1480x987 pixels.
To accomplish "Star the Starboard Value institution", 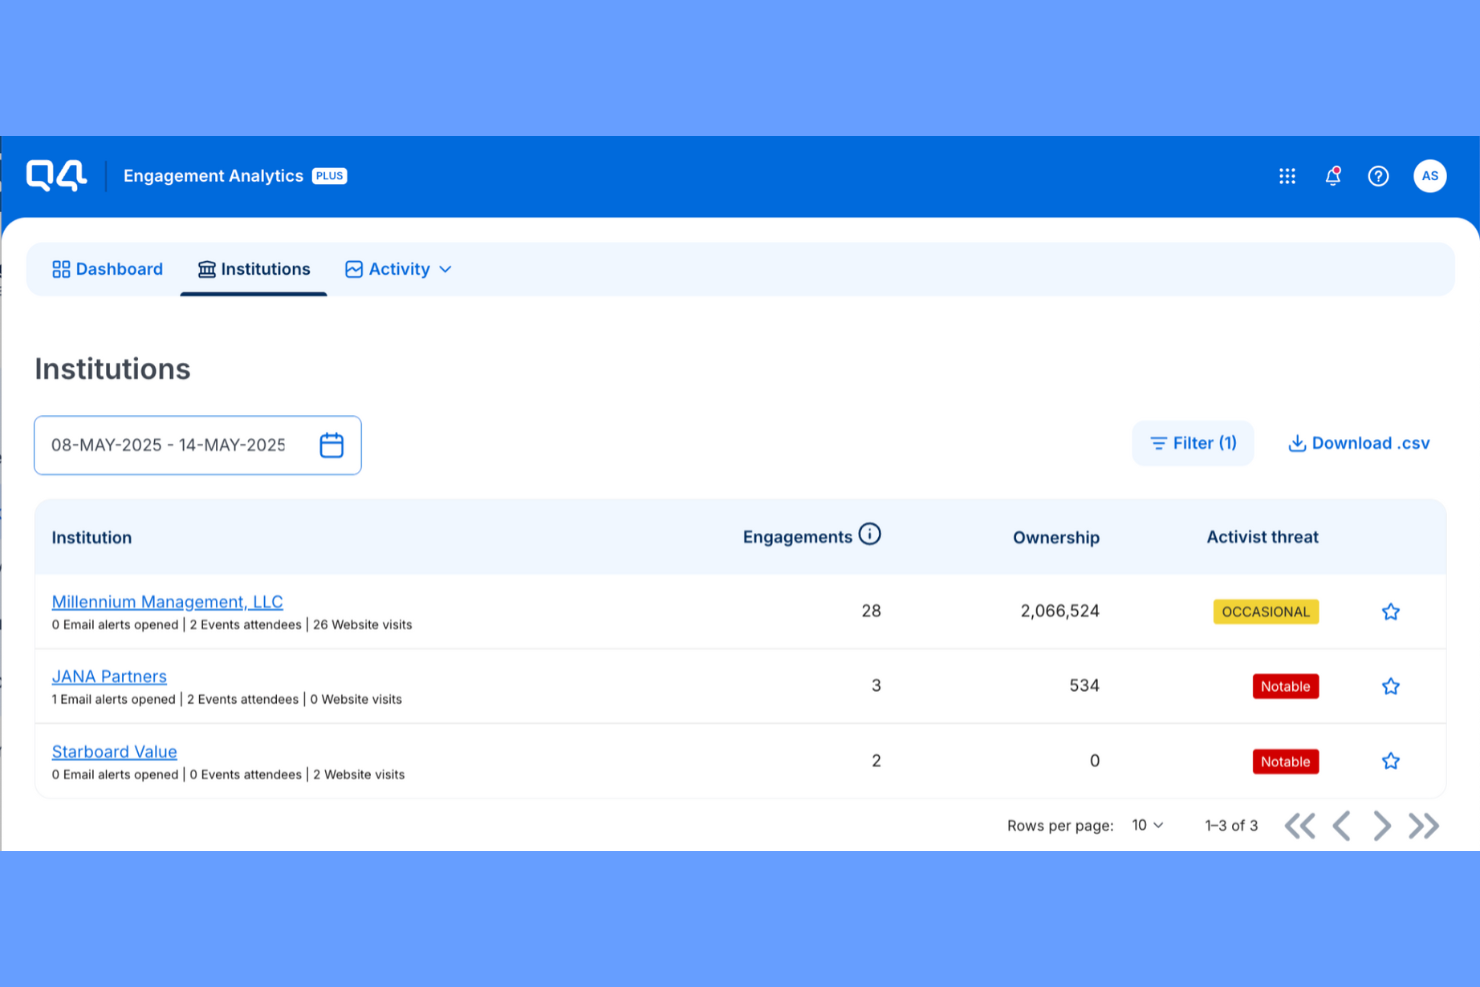I will click(1390, 761).
